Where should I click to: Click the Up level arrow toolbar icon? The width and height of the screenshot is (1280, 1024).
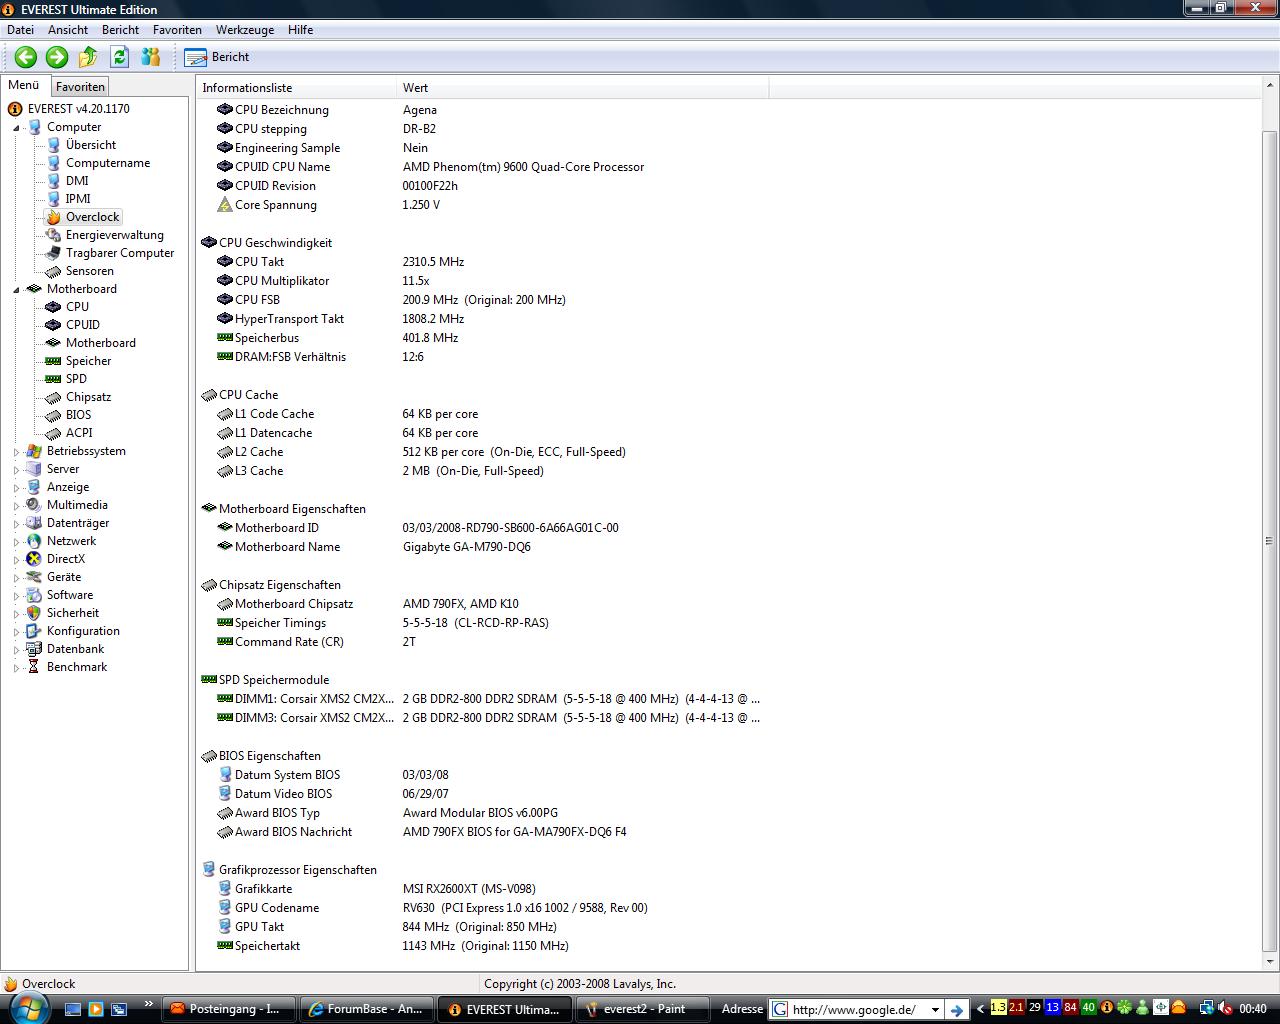click(x=88, y=57)
